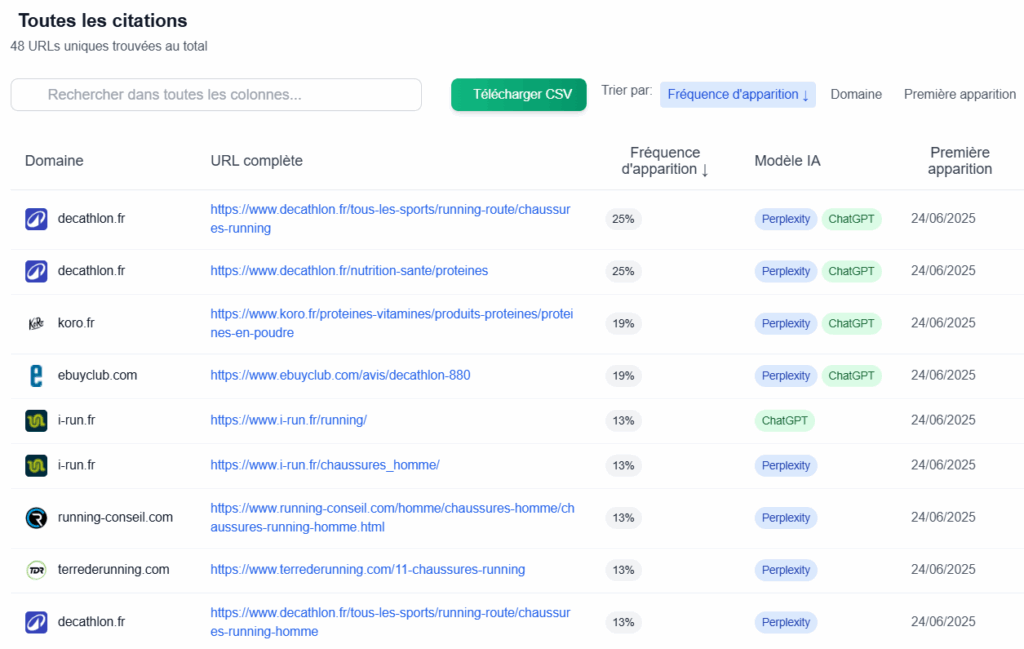Click the "Toutes les citations" heading
This screenshot has width=1024, height=649.
point(103,21)
